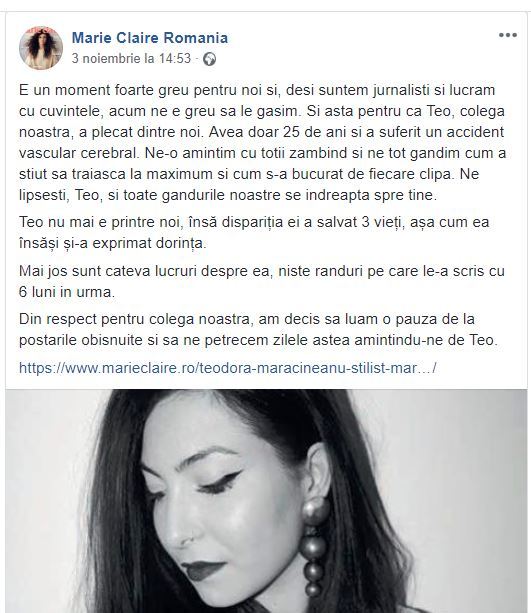Click the phrase 'vascular cerebral' in the post
This screenshot has height=613, width=531.
(77, 152)
